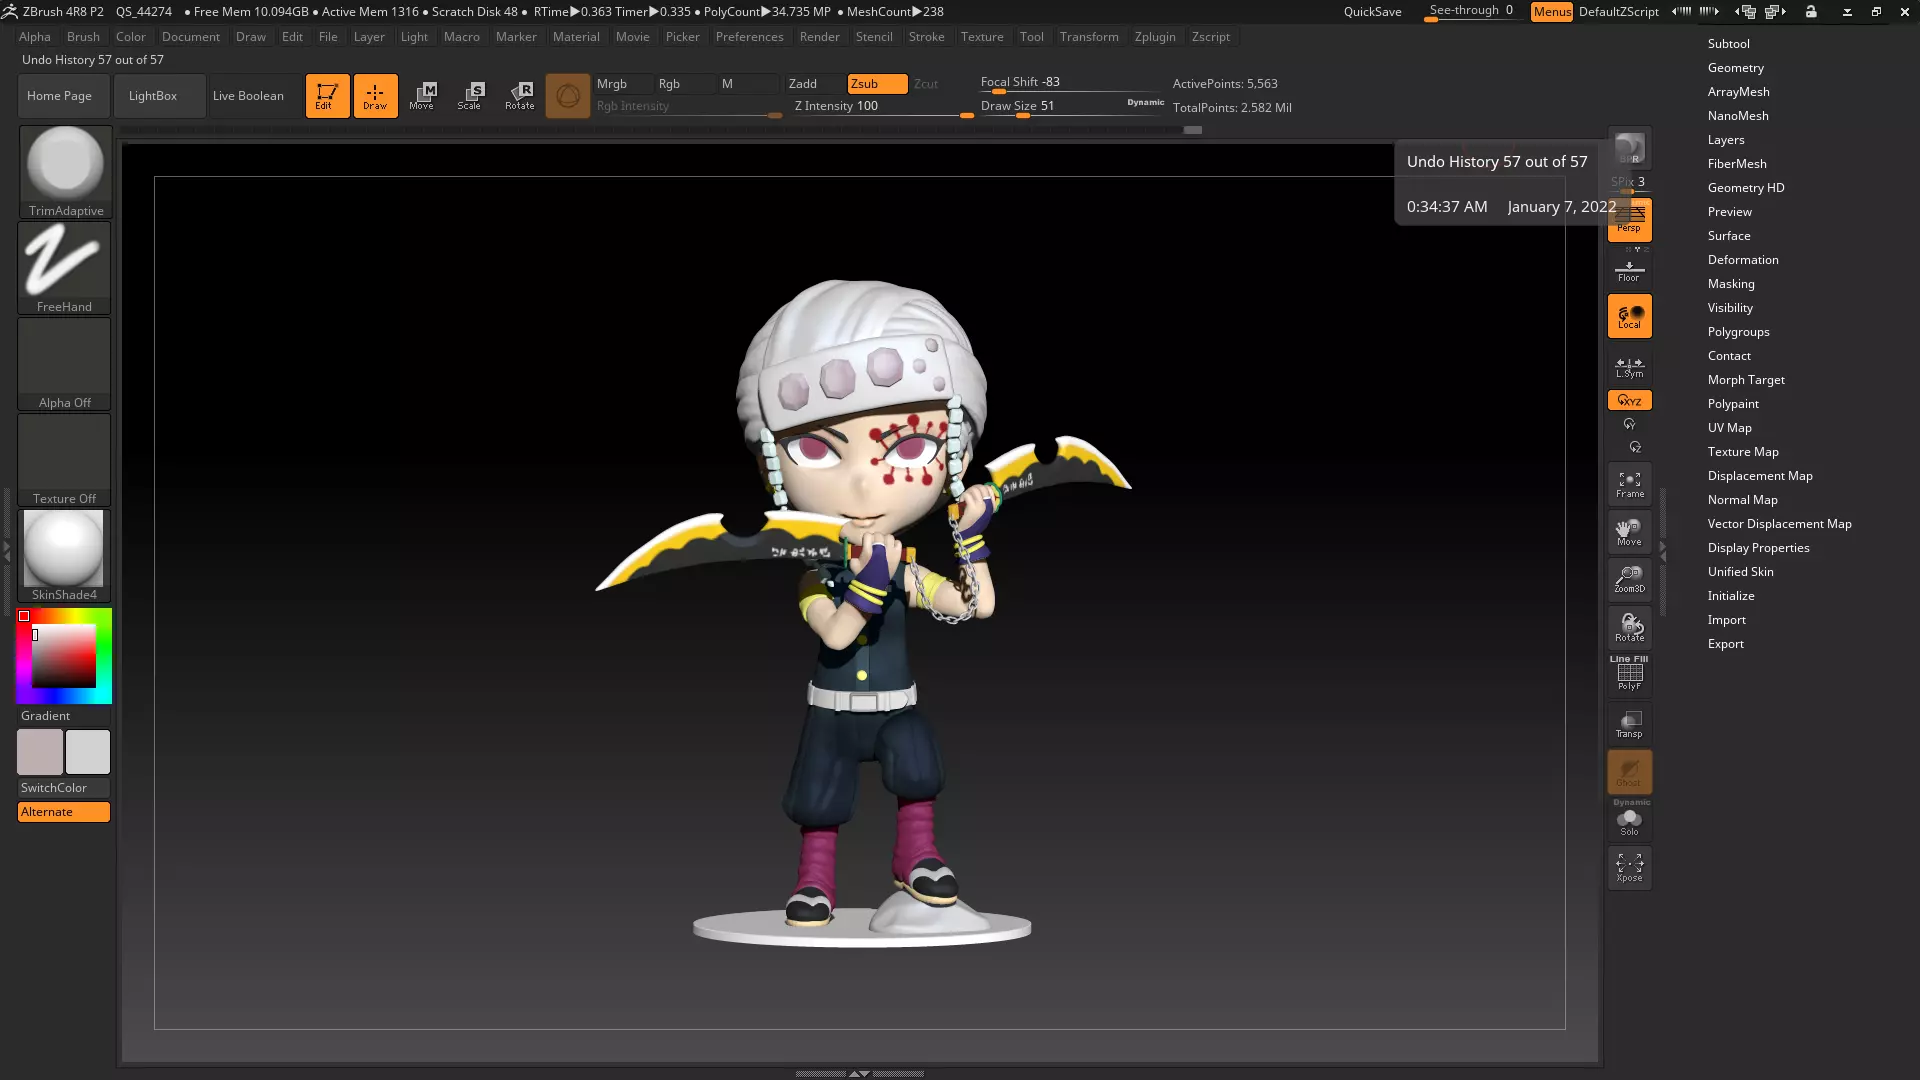This screenshot has width=1920, height=1080.
Task: Adjust Focal Shift slider
Action: [x=1071, y=83]
